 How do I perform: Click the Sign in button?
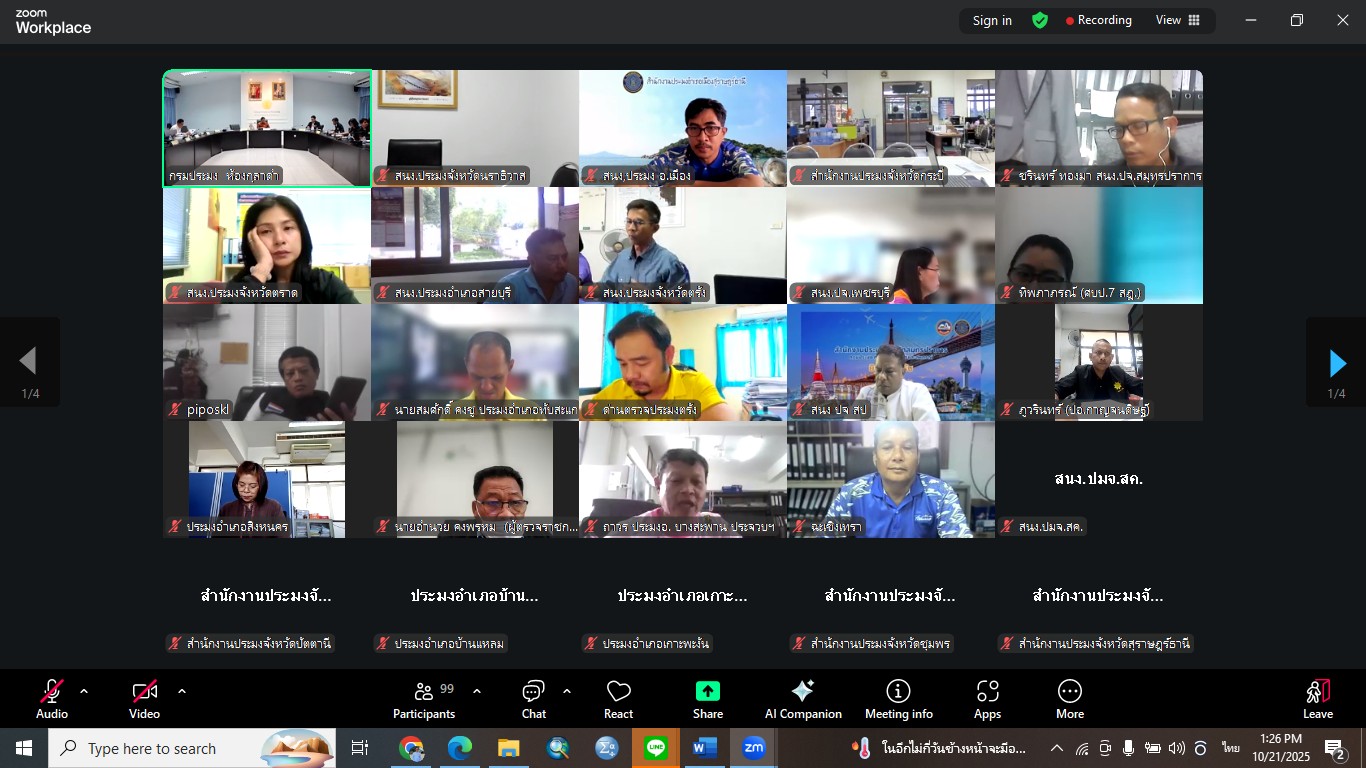point(992,20)
